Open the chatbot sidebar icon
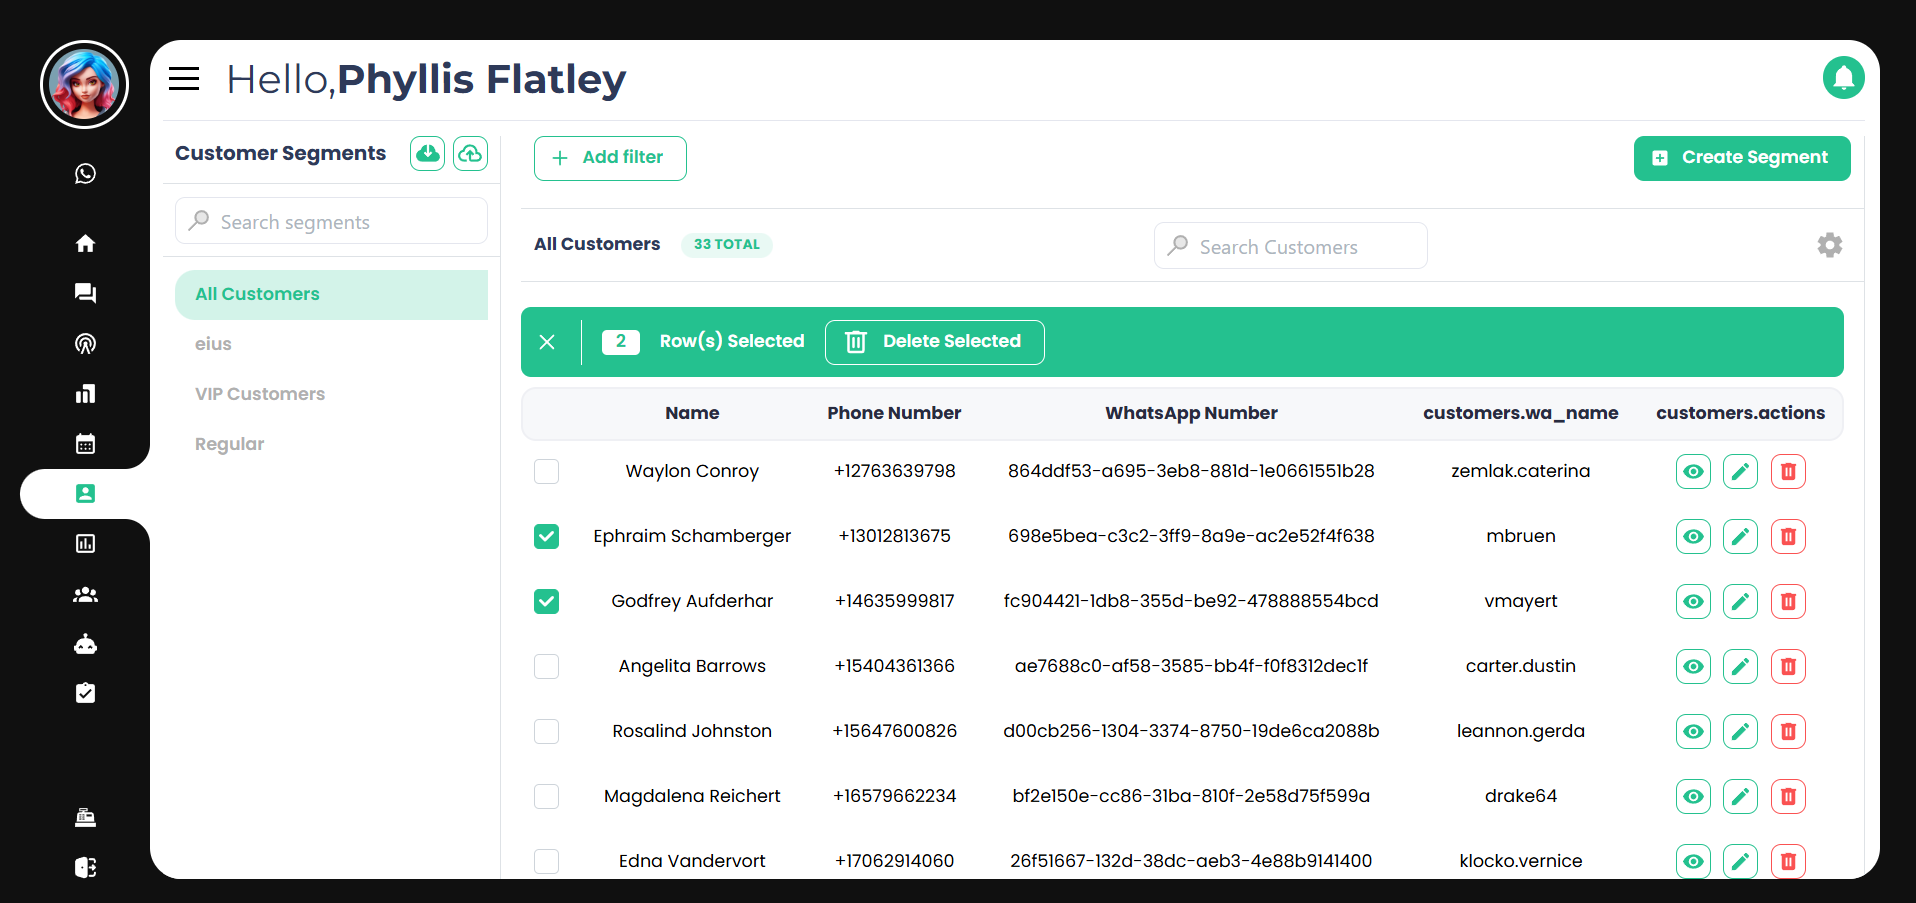 85,643
